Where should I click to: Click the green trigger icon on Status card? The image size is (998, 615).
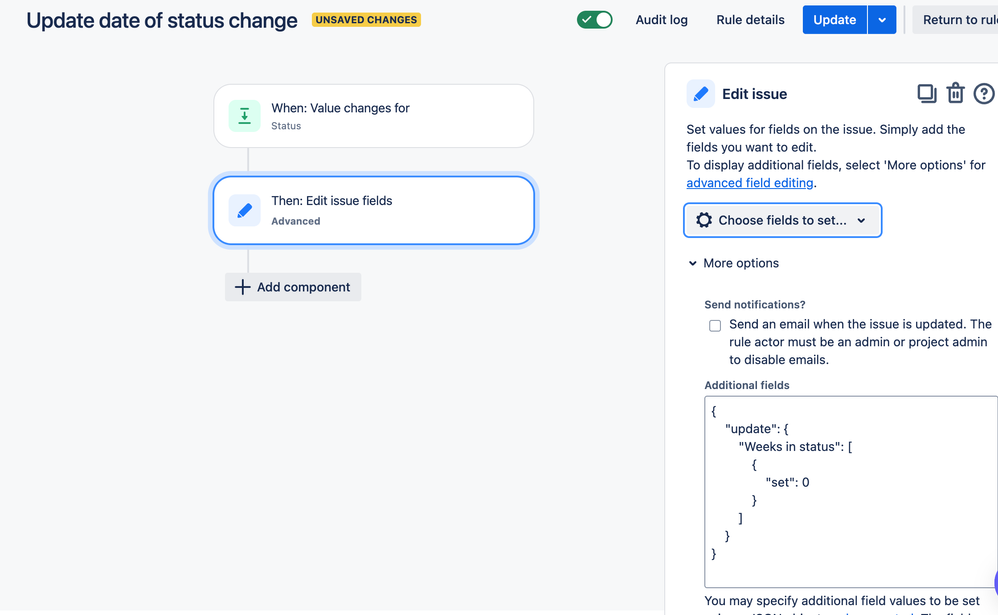pos(244,116)
